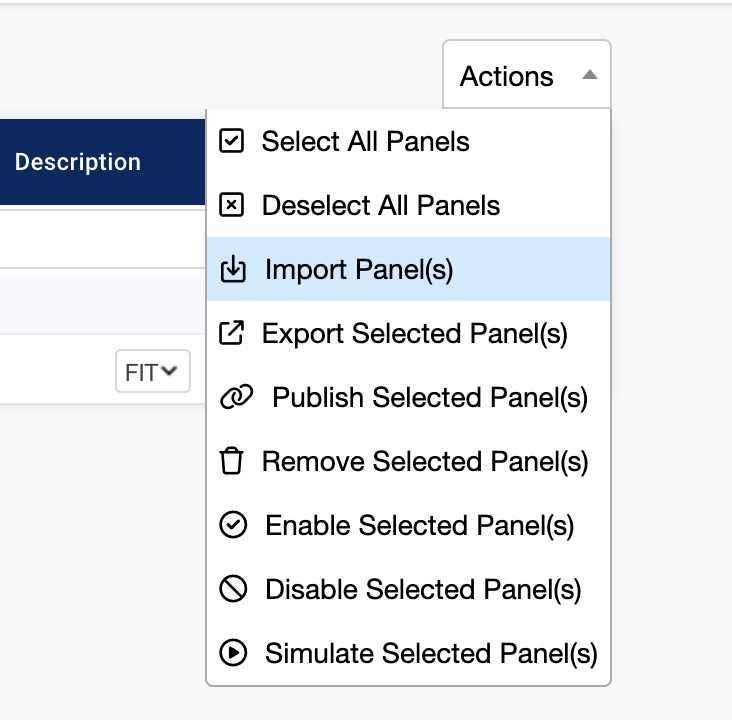This screenshot has height=720, width=732.
Task: Click the arrow on the Actions button
Action: (x=590, y=75)
